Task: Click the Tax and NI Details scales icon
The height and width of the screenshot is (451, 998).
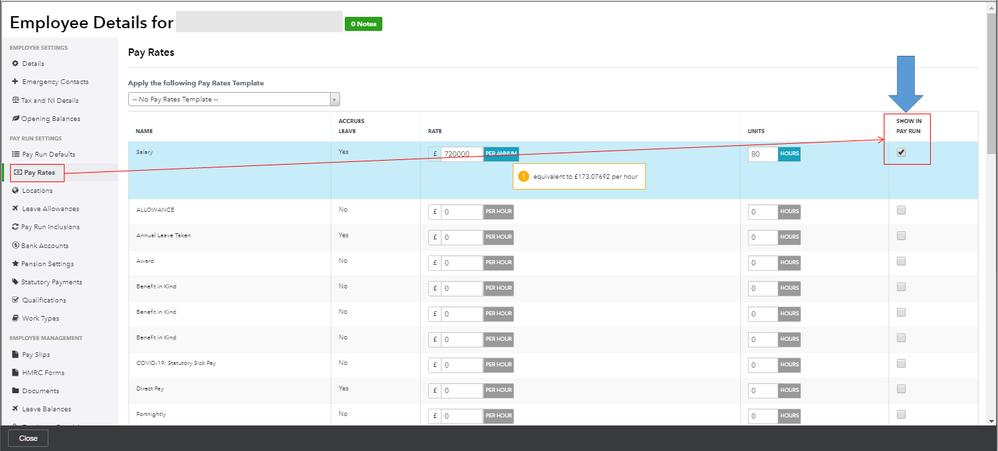Action: pos(16,101)
